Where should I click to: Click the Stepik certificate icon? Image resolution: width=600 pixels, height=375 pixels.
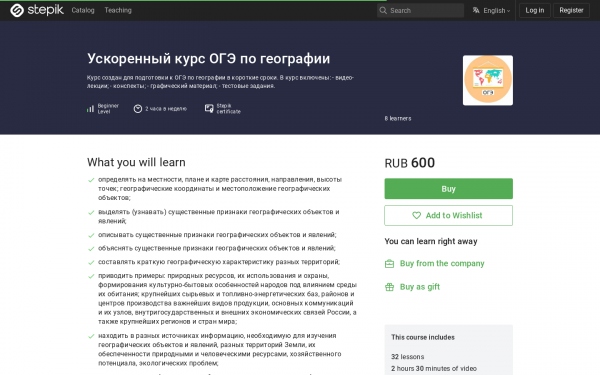pos(209,109)
